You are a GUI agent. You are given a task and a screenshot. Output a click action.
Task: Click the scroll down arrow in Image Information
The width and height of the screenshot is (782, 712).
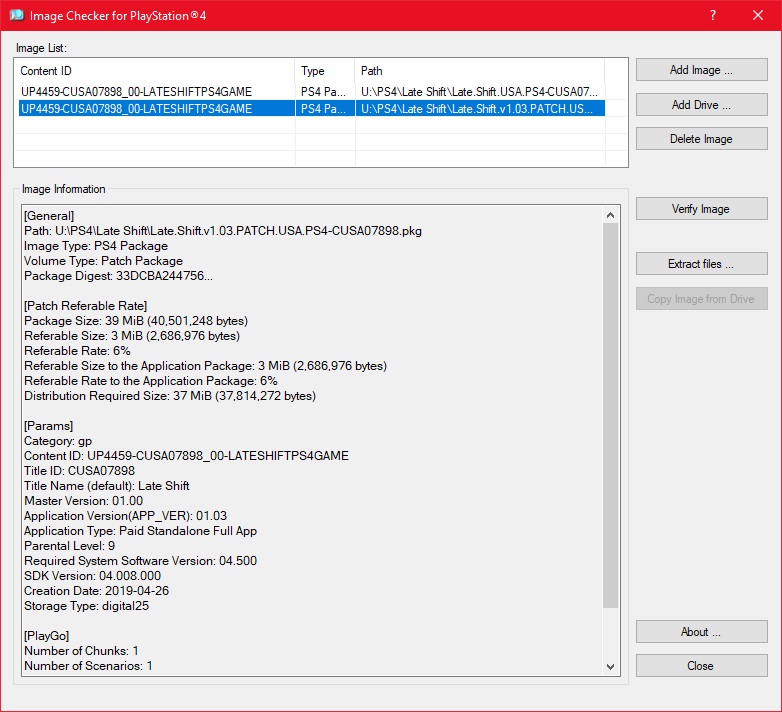(x=610, y=667)
